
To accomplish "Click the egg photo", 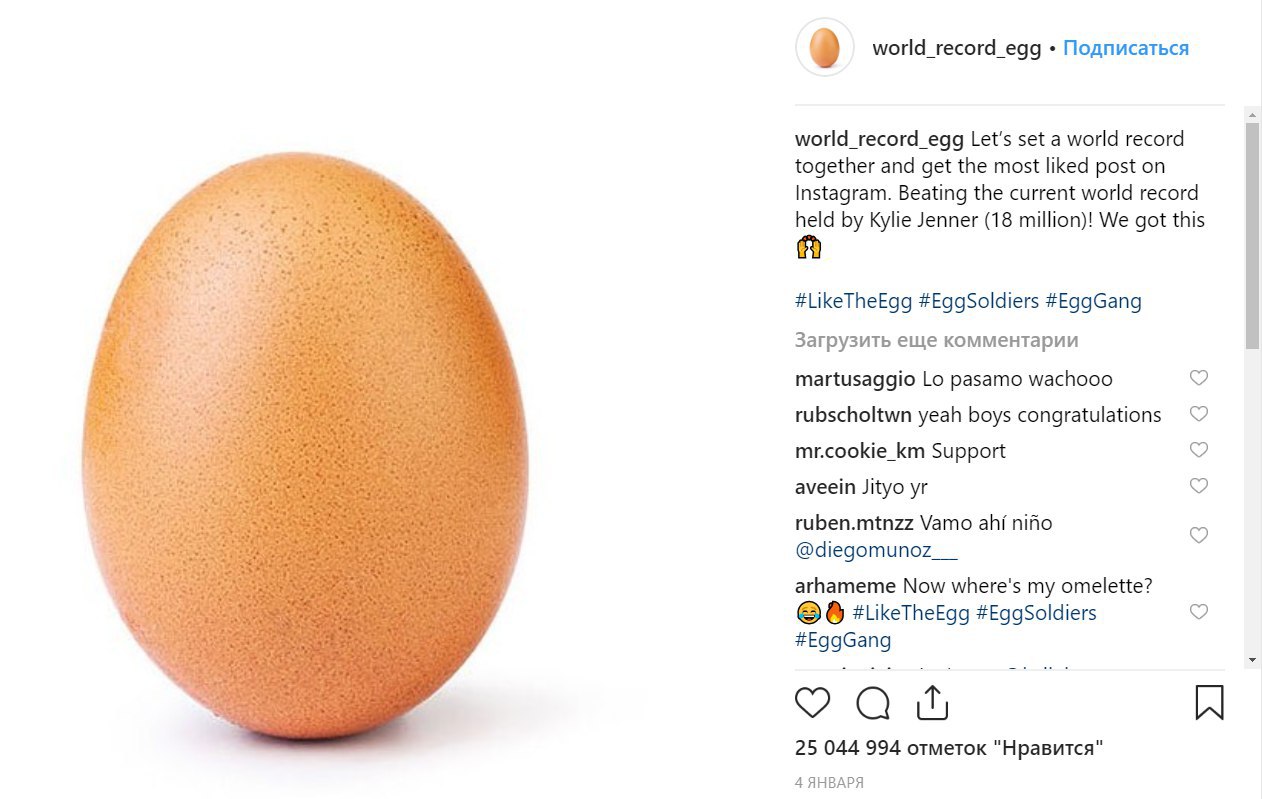I will pos(305,445).
